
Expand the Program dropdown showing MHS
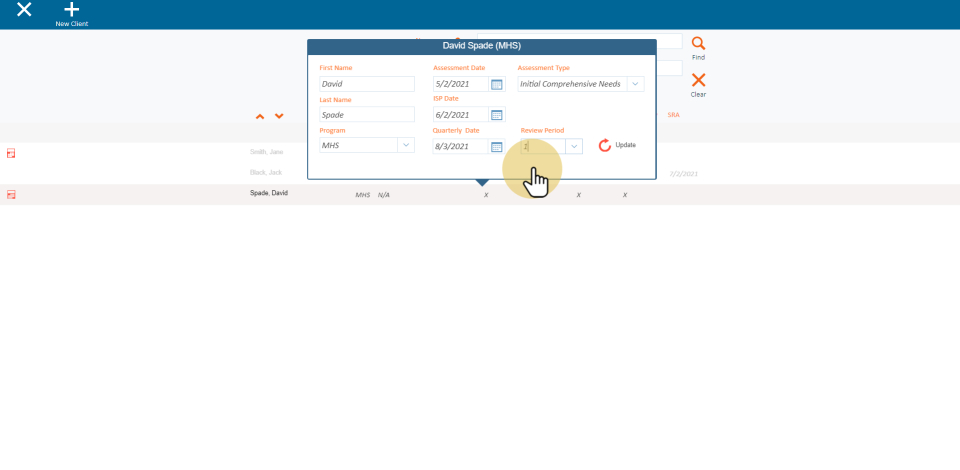point(406,145)
